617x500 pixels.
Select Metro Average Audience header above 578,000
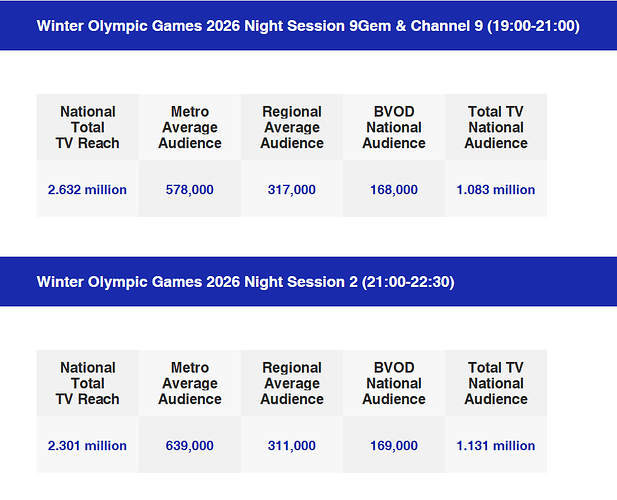point(190,127)
